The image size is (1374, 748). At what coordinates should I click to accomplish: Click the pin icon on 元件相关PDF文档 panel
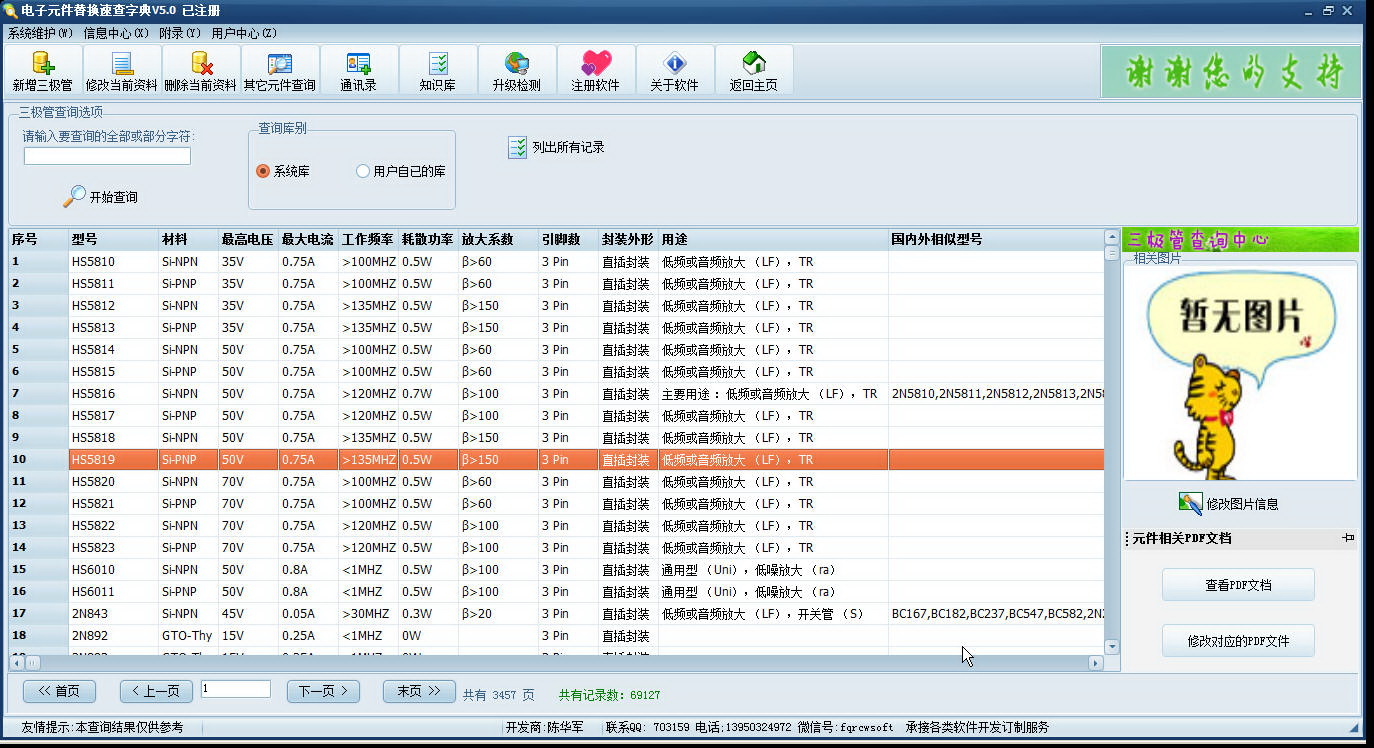click(x=1348, y=538)
